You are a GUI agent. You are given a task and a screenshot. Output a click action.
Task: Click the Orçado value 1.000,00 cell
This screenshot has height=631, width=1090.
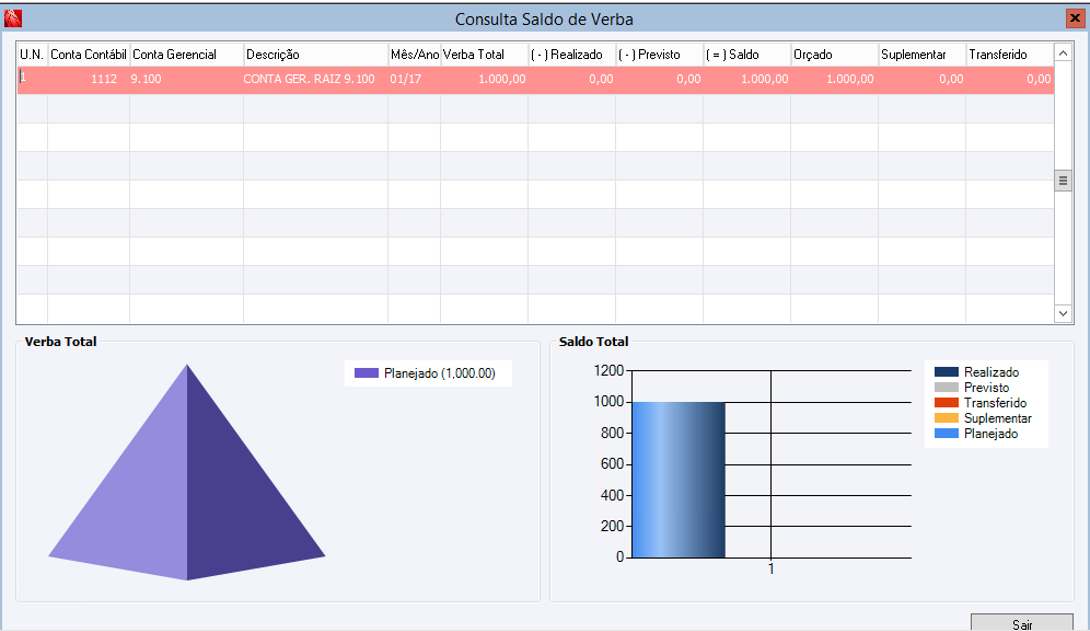[834, 79]
